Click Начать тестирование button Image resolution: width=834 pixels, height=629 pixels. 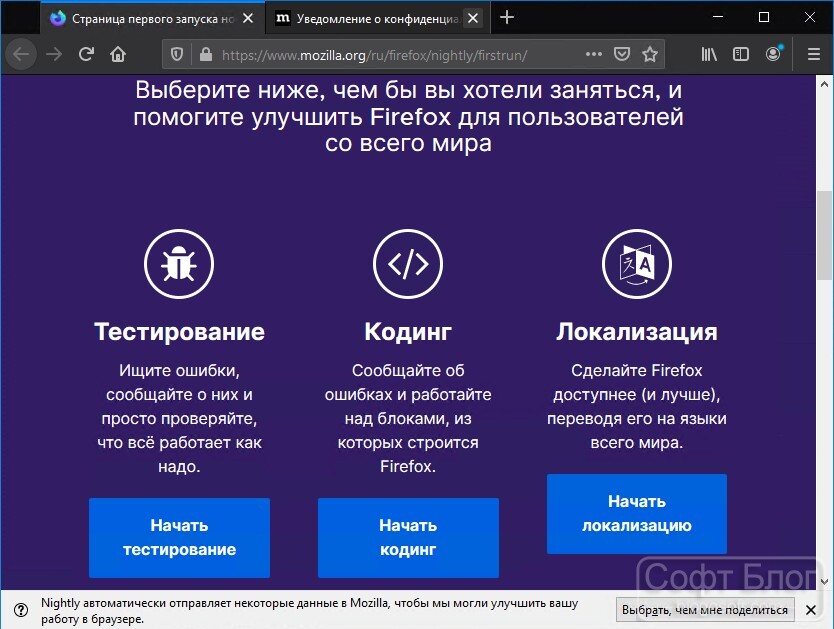179,538
